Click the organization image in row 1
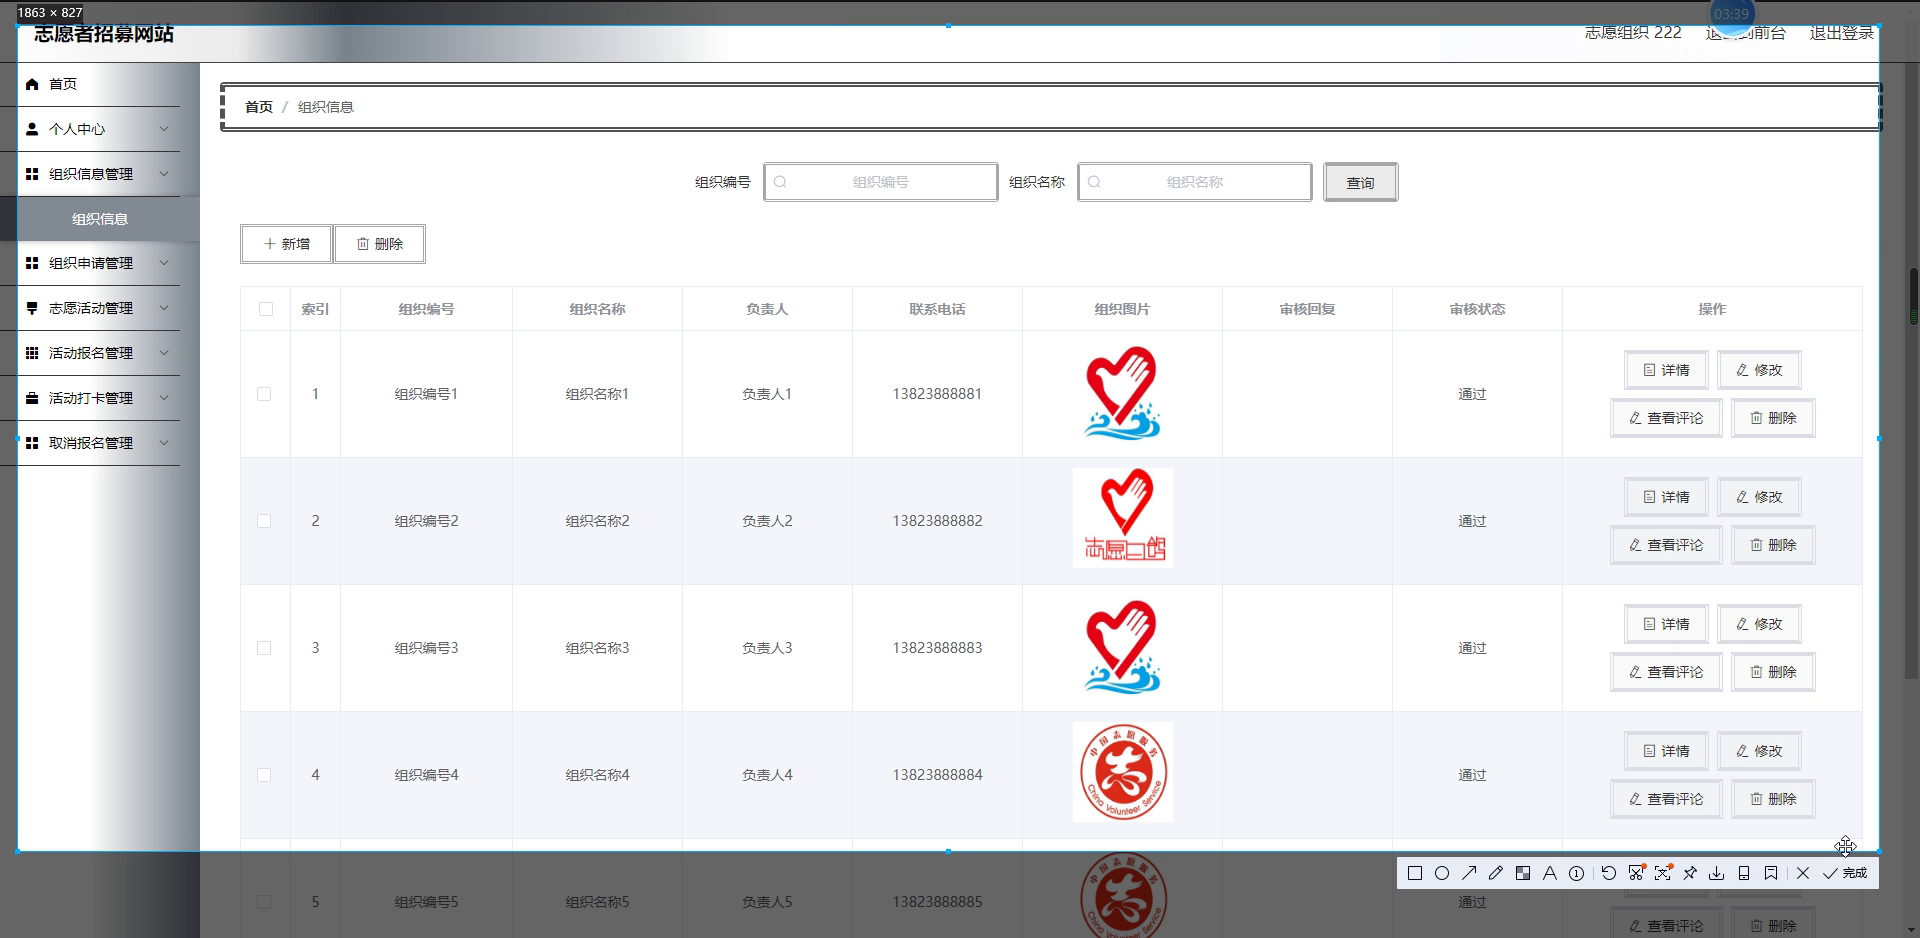The width and height of the screenshot is (1920, 938). tap(1122, 393)
